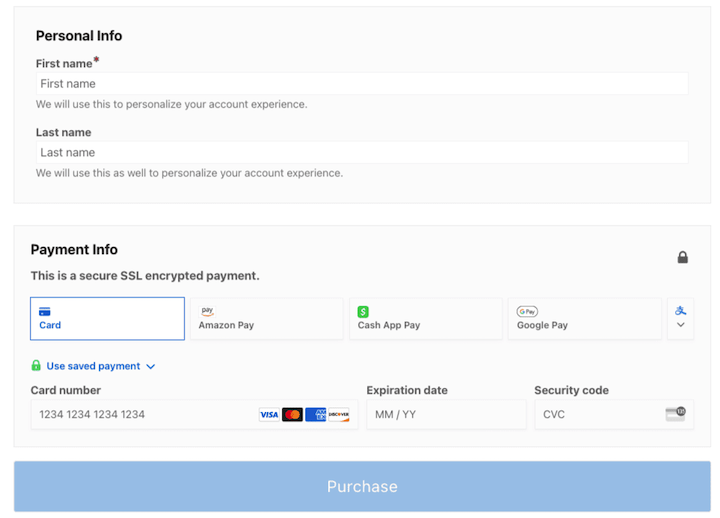Click the Mastercard logo

pyautogui.click(x=292, y=414)
